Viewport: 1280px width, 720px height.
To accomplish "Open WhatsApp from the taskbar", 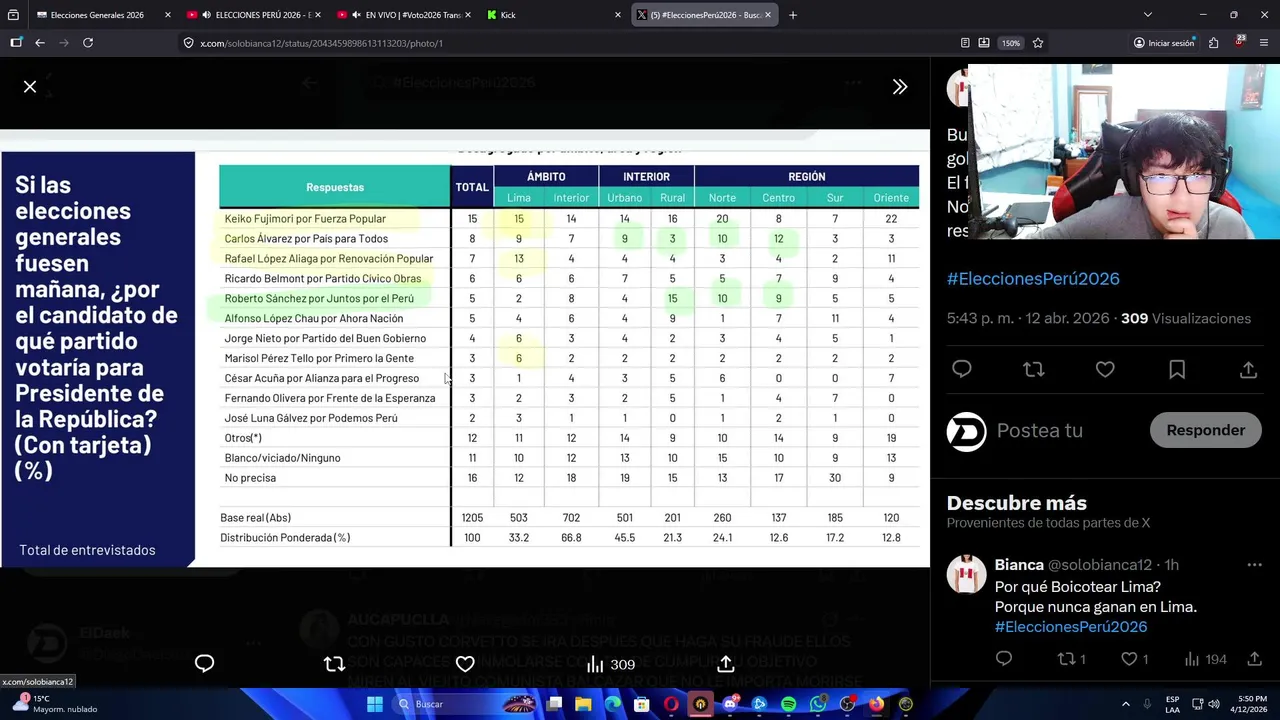I will tap(818, 704).
